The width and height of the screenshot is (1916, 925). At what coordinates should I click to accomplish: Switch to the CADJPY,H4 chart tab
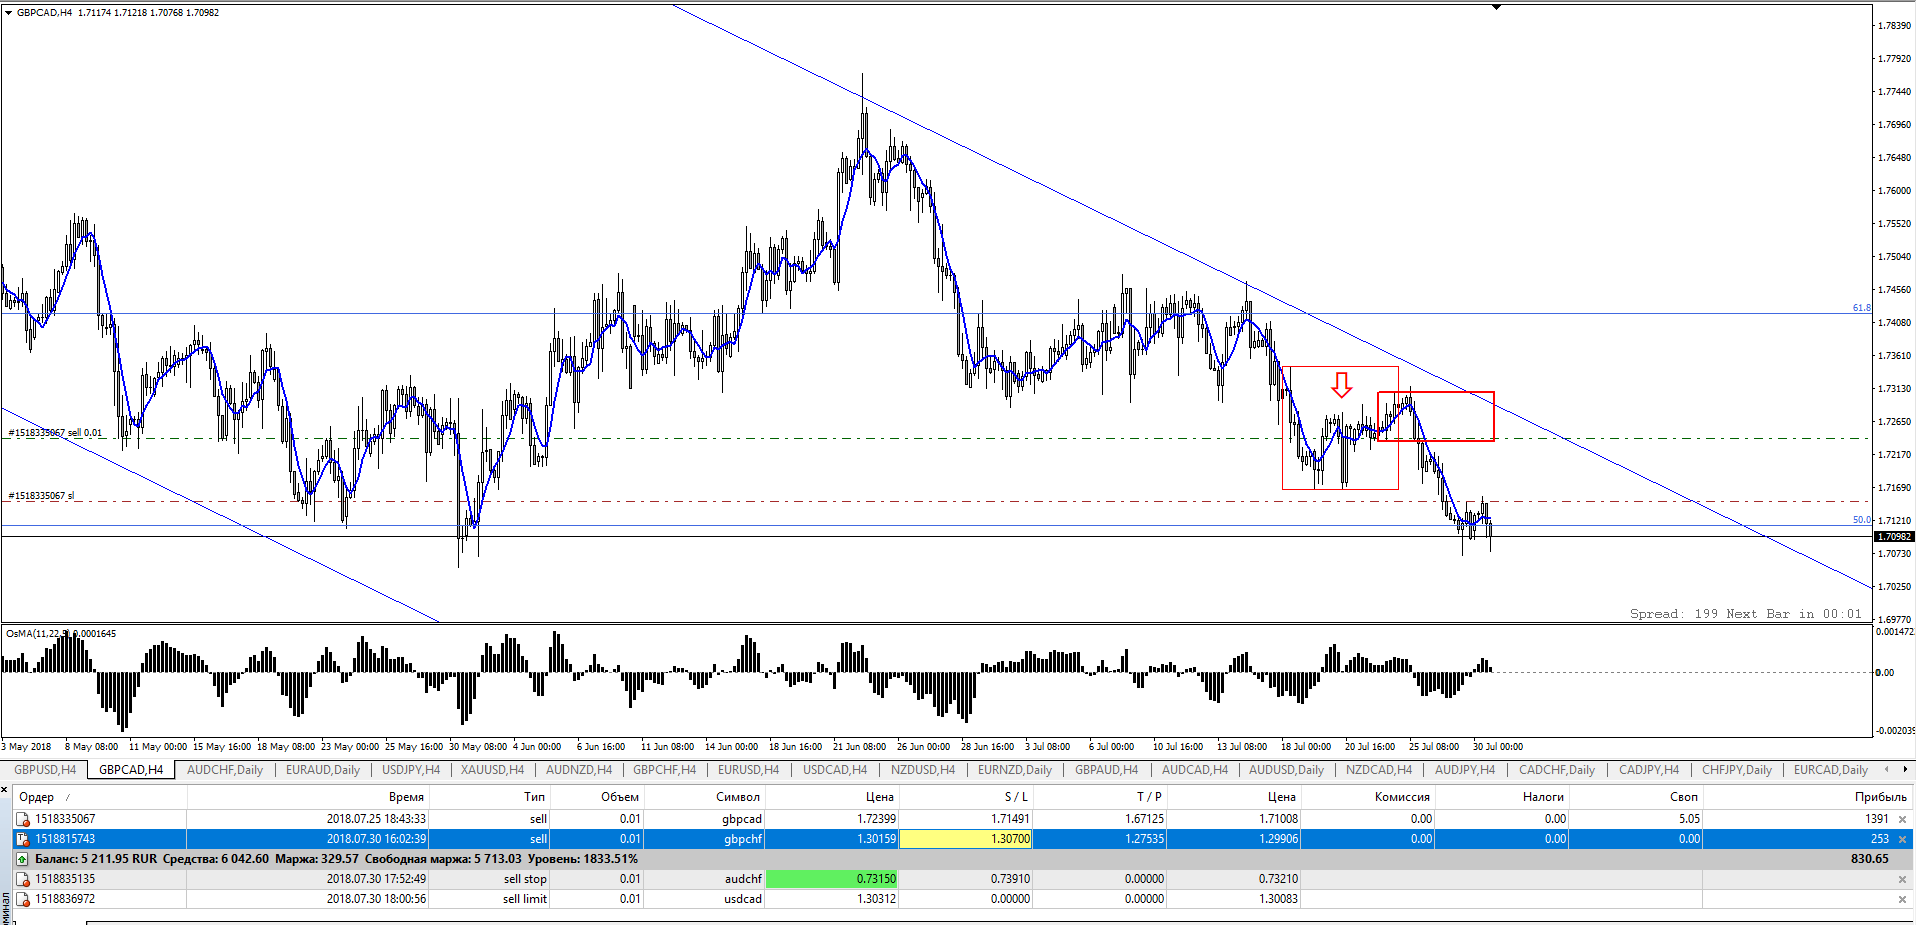click(1649, 770)
